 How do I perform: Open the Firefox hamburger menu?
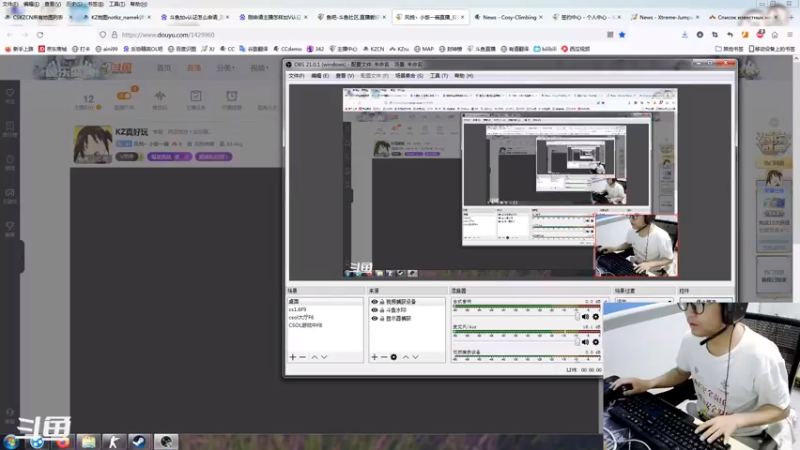(x=790, y=35)
